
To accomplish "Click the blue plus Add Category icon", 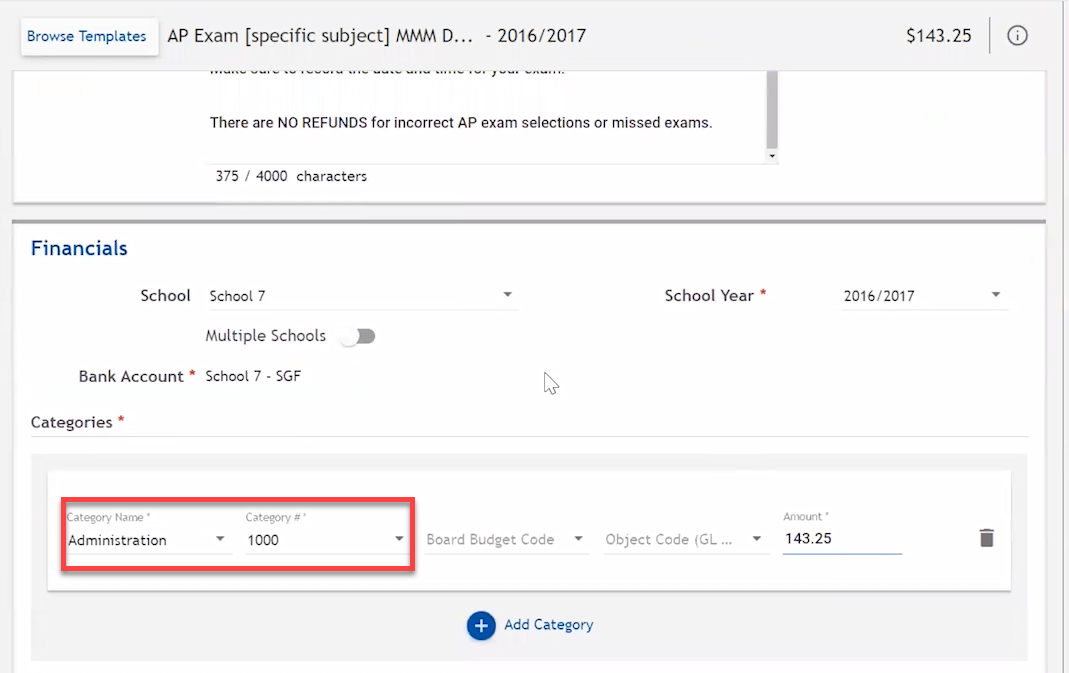I will [x=481, y=625].
